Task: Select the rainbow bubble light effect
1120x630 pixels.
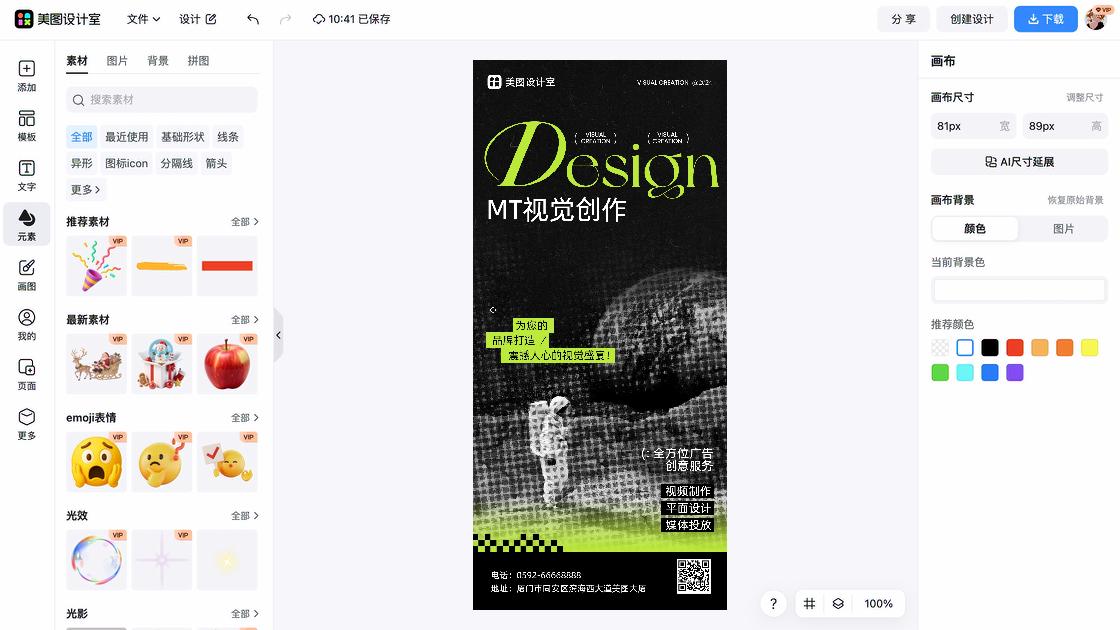Action: click(x=96, y=559)
